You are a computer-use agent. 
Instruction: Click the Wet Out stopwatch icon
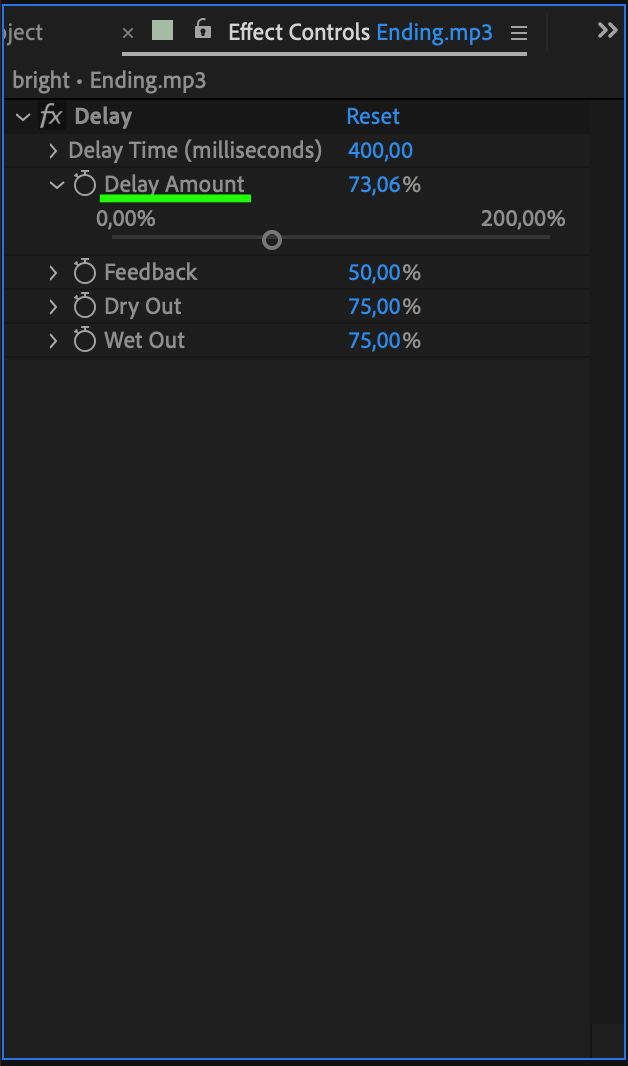(x=85, y=341)
